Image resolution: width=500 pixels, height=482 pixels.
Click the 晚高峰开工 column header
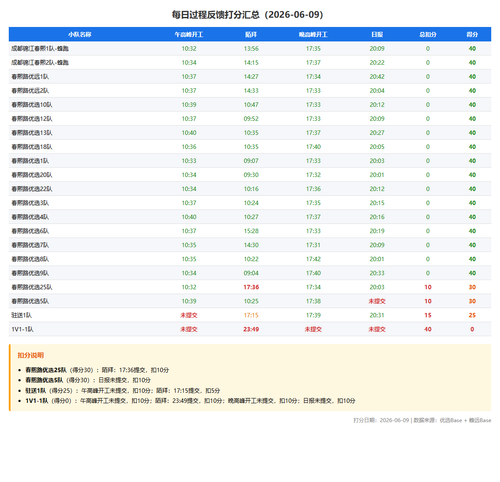click(x=313, y=34)
